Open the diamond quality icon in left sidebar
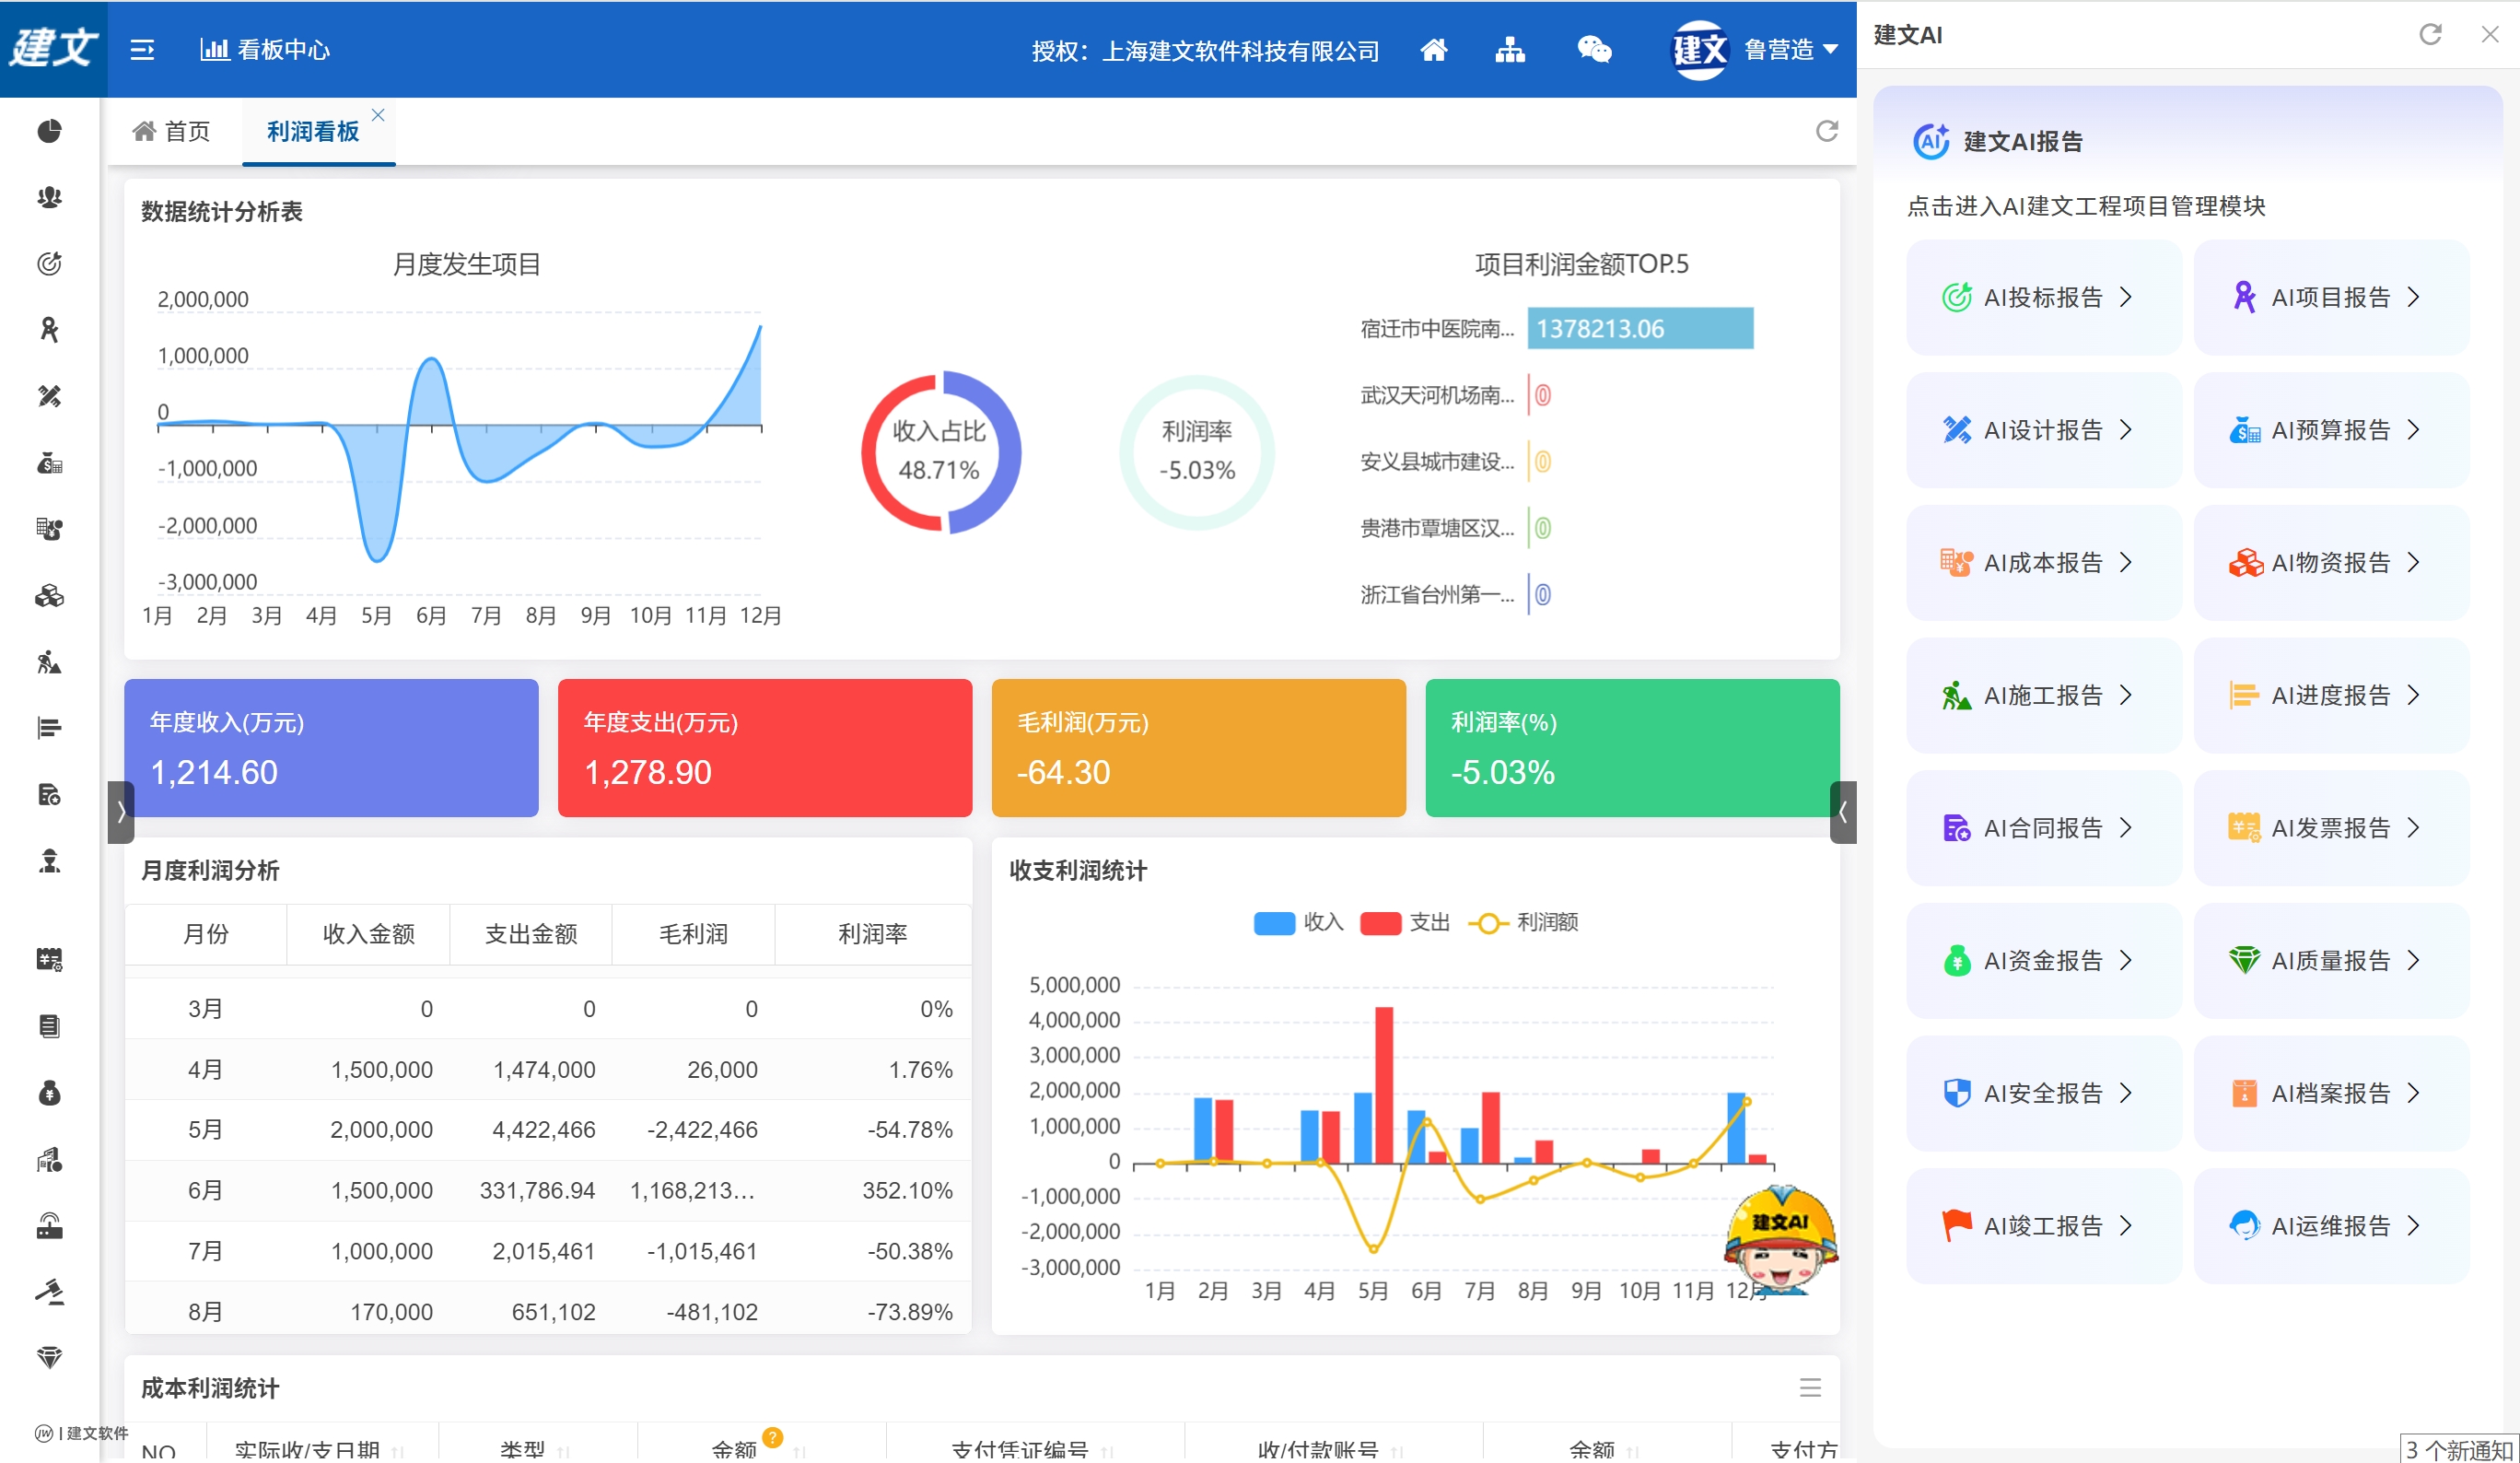 pos(49,1357)
